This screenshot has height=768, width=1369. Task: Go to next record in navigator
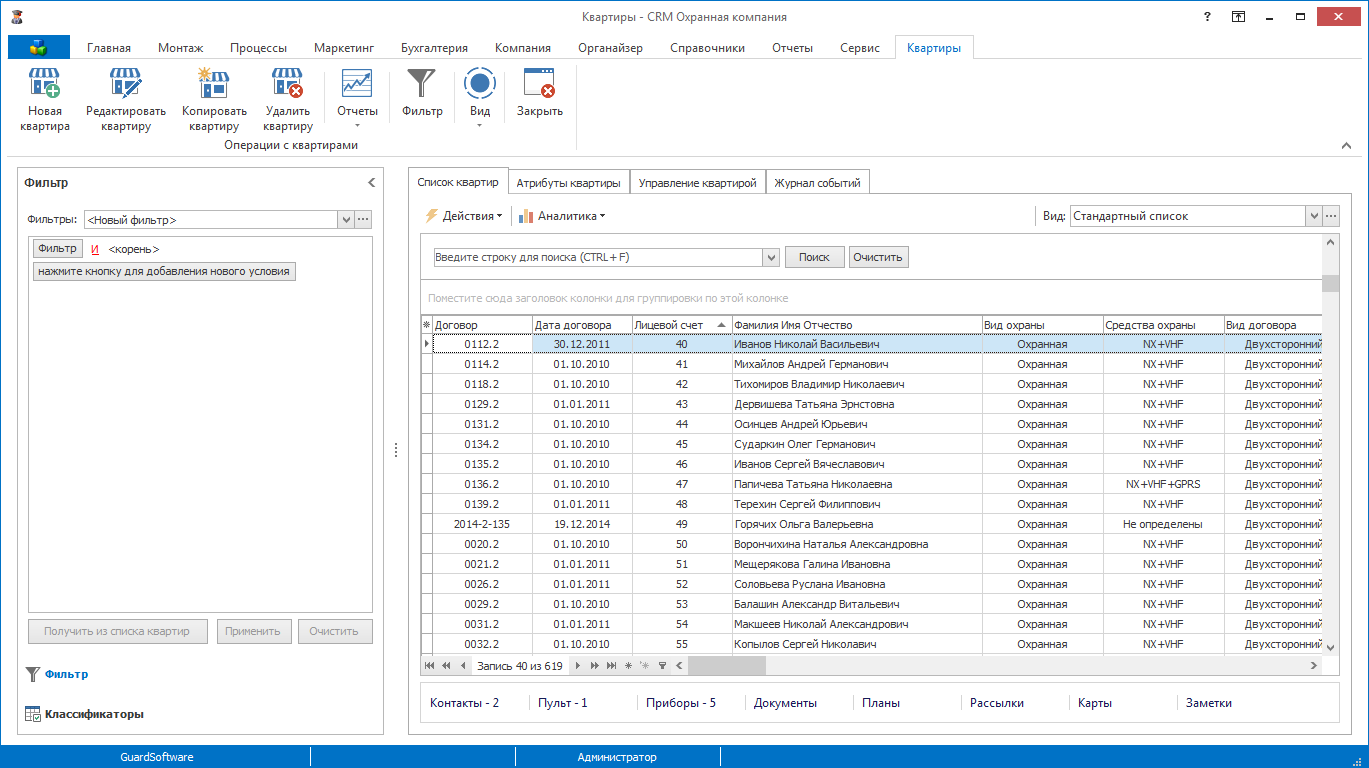click(578, 665)
